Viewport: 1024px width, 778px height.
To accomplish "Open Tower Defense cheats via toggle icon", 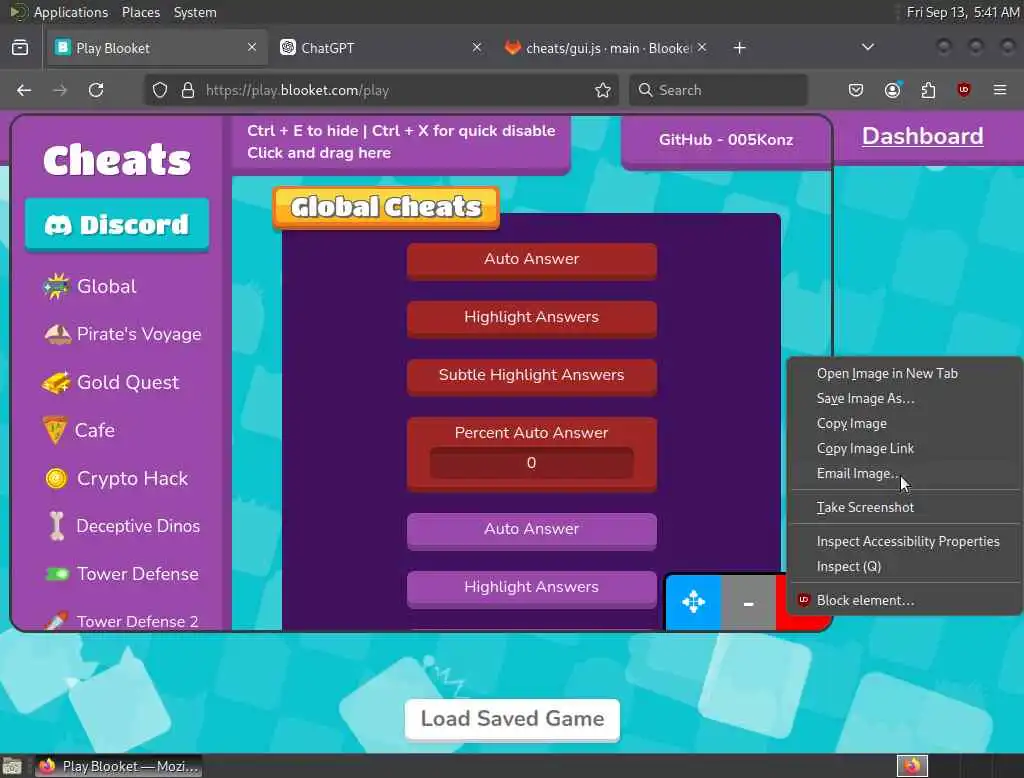I will coord(57,574).
